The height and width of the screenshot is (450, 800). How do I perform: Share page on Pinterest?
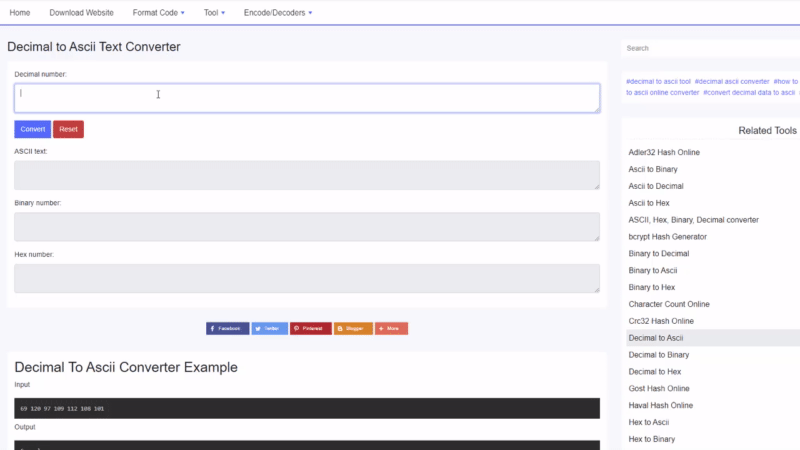click(x=310, y=328)
